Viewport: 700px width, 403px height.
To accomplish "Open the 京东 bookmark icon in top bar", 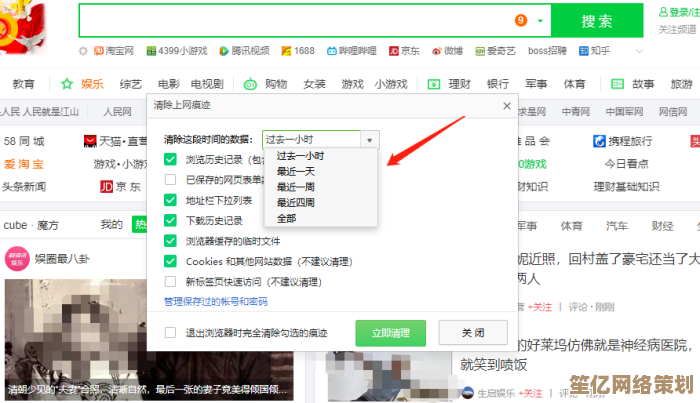I will click(394, 50).
